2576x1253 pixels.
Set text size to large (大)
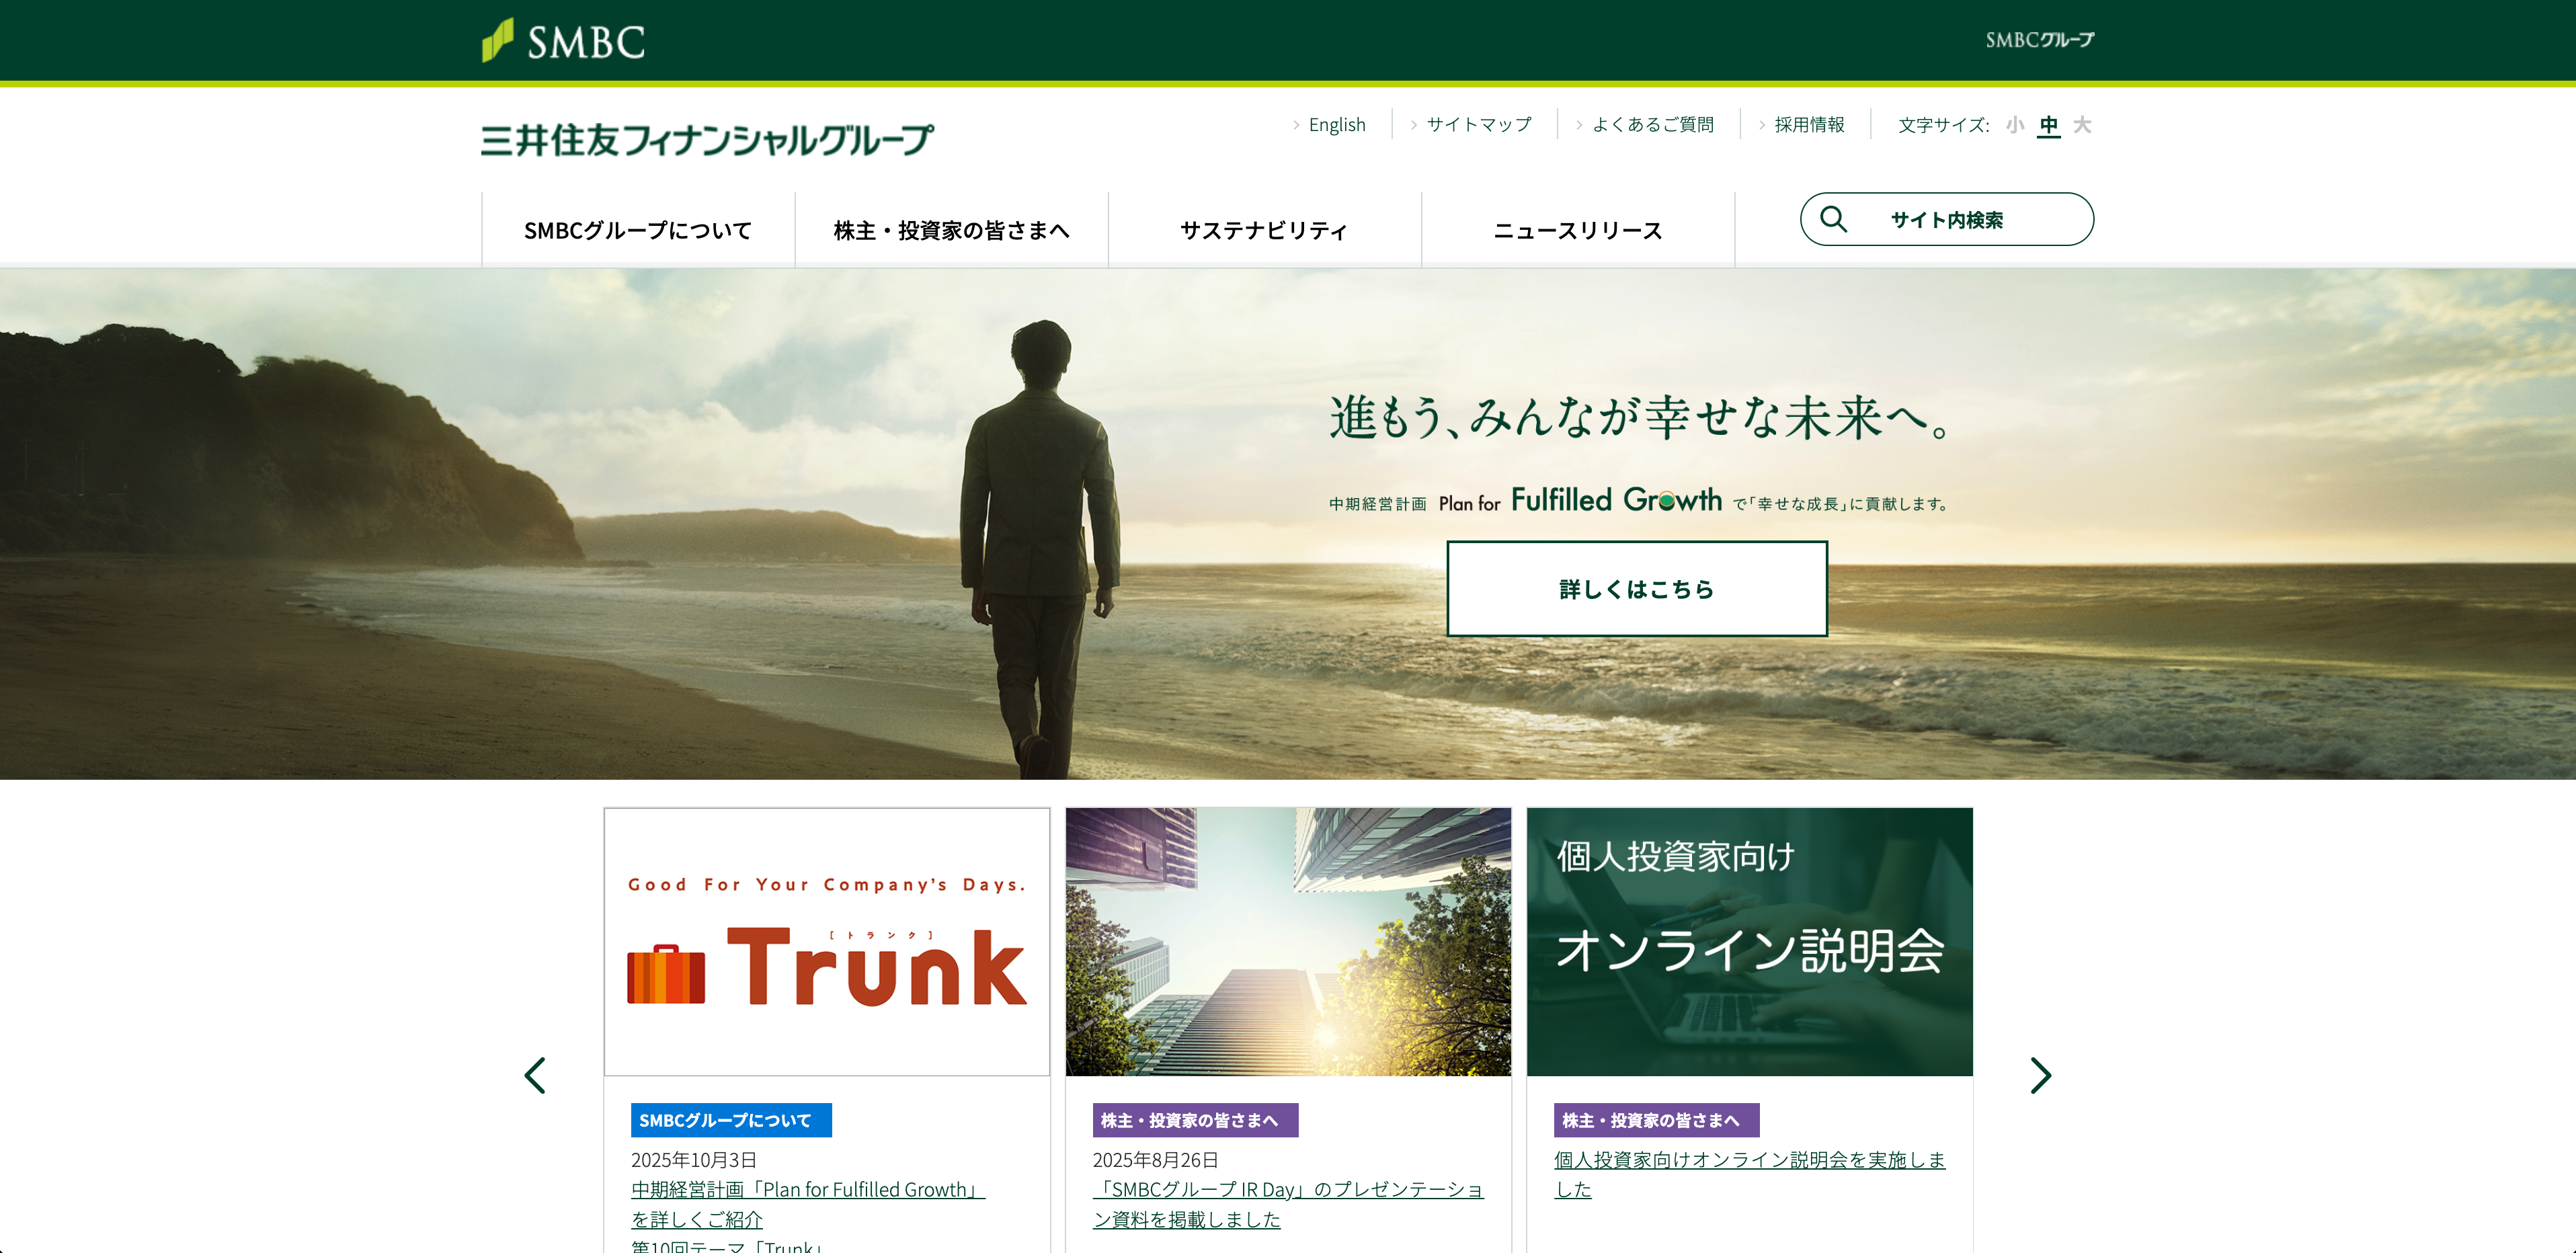coord(2082,125)
